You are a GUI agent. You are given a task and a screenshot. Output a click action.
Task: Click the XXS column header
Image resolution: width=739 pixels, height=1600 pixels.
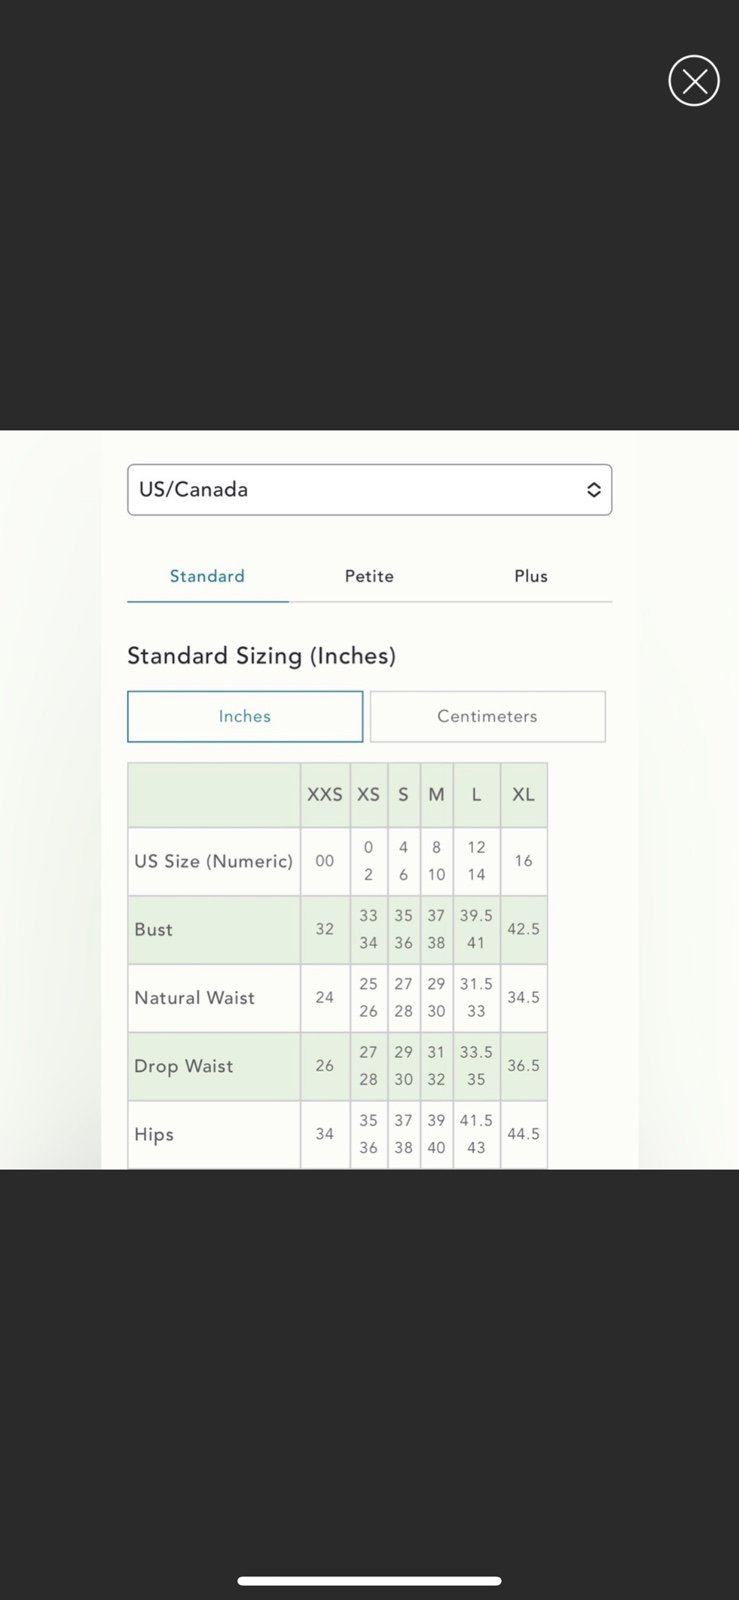(x=325, y=795)
